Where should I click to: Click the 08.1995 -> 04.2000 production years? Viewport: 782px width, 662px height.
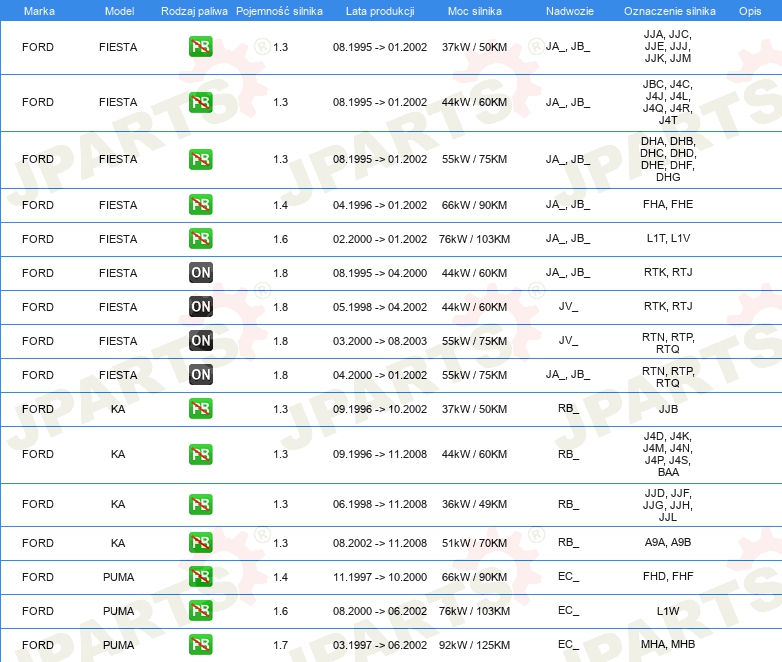(380, 273)
